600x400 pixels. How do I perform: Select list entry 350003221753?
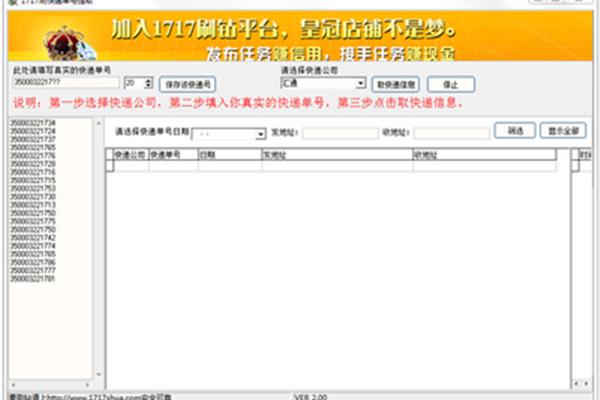pos(33,188)
